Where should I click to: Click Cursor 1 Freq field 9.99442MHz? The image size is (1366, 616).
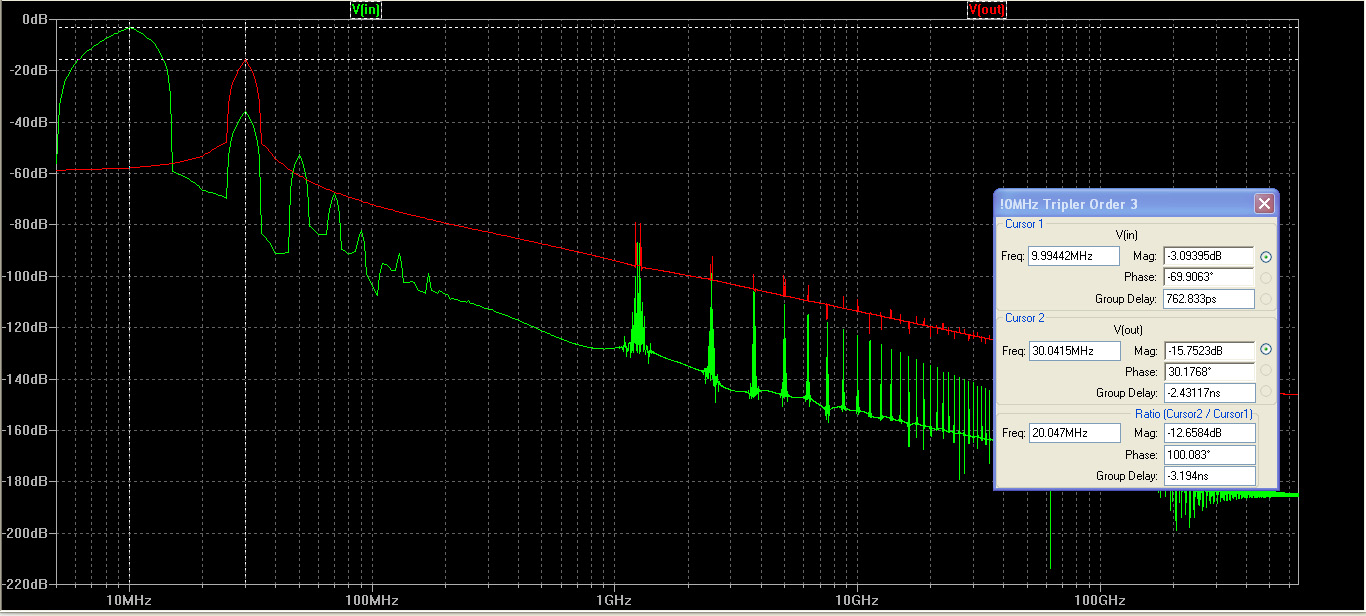[x=1073, y=256]
